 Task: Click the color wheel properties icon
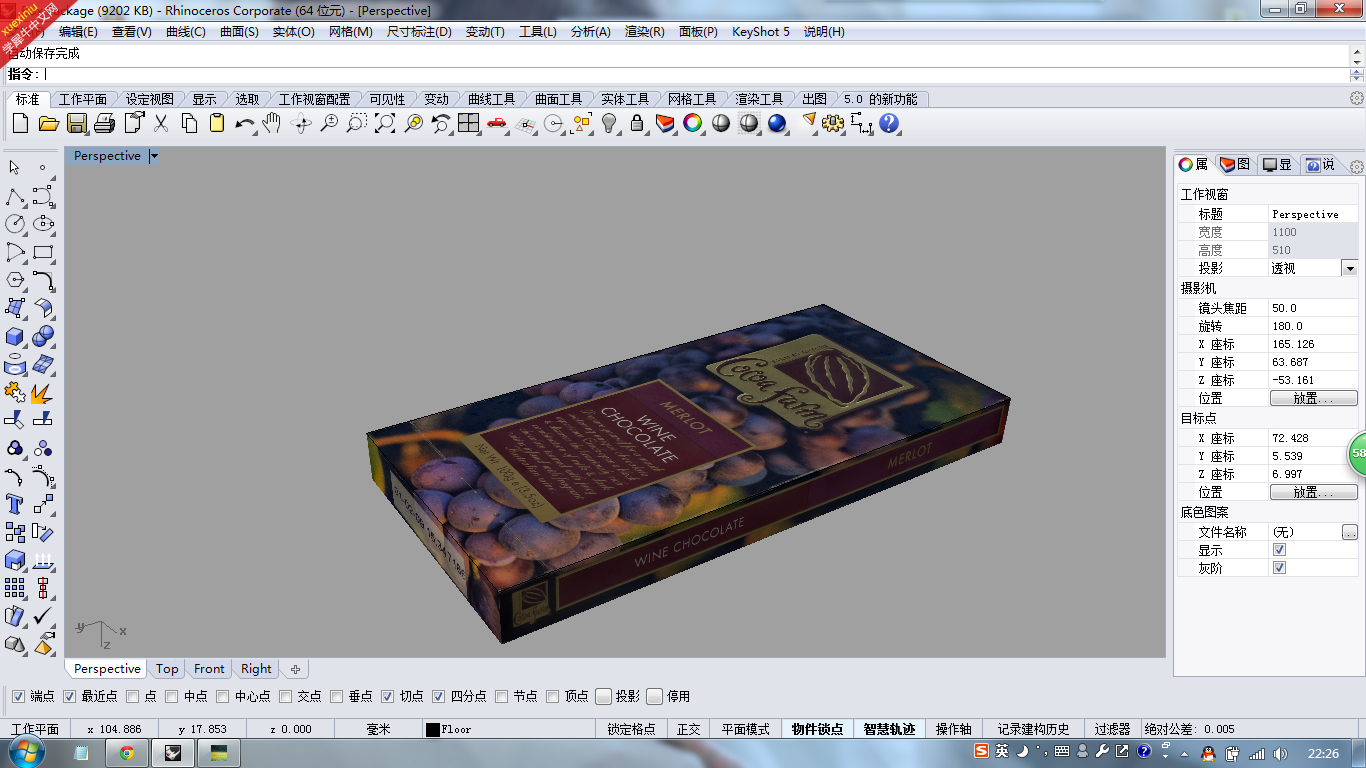coord(692,123)
